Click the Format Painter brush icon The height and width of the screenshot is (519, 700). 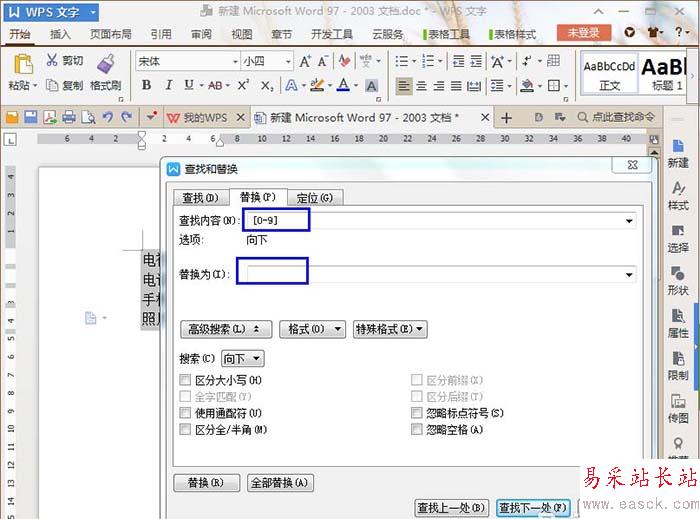[104, 64]
